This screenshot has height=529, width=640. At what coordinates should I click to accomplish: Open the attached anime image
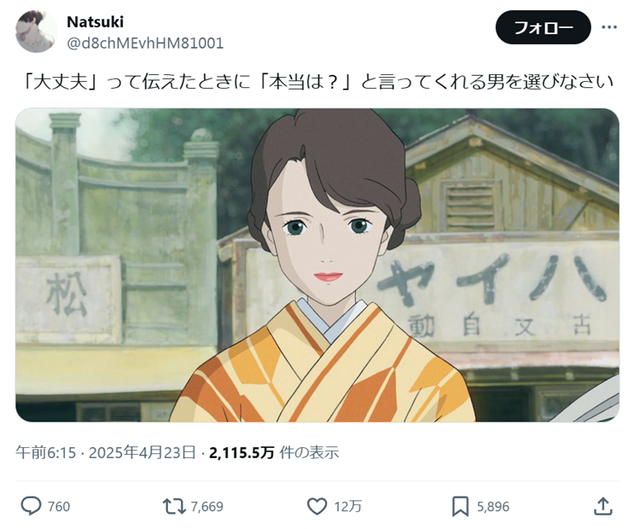317,265
